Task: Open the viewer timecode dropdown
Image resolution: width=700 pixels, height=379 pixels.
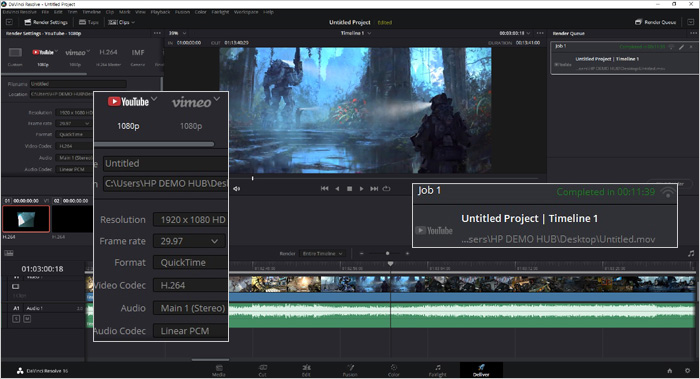Action: pos(515,33)
